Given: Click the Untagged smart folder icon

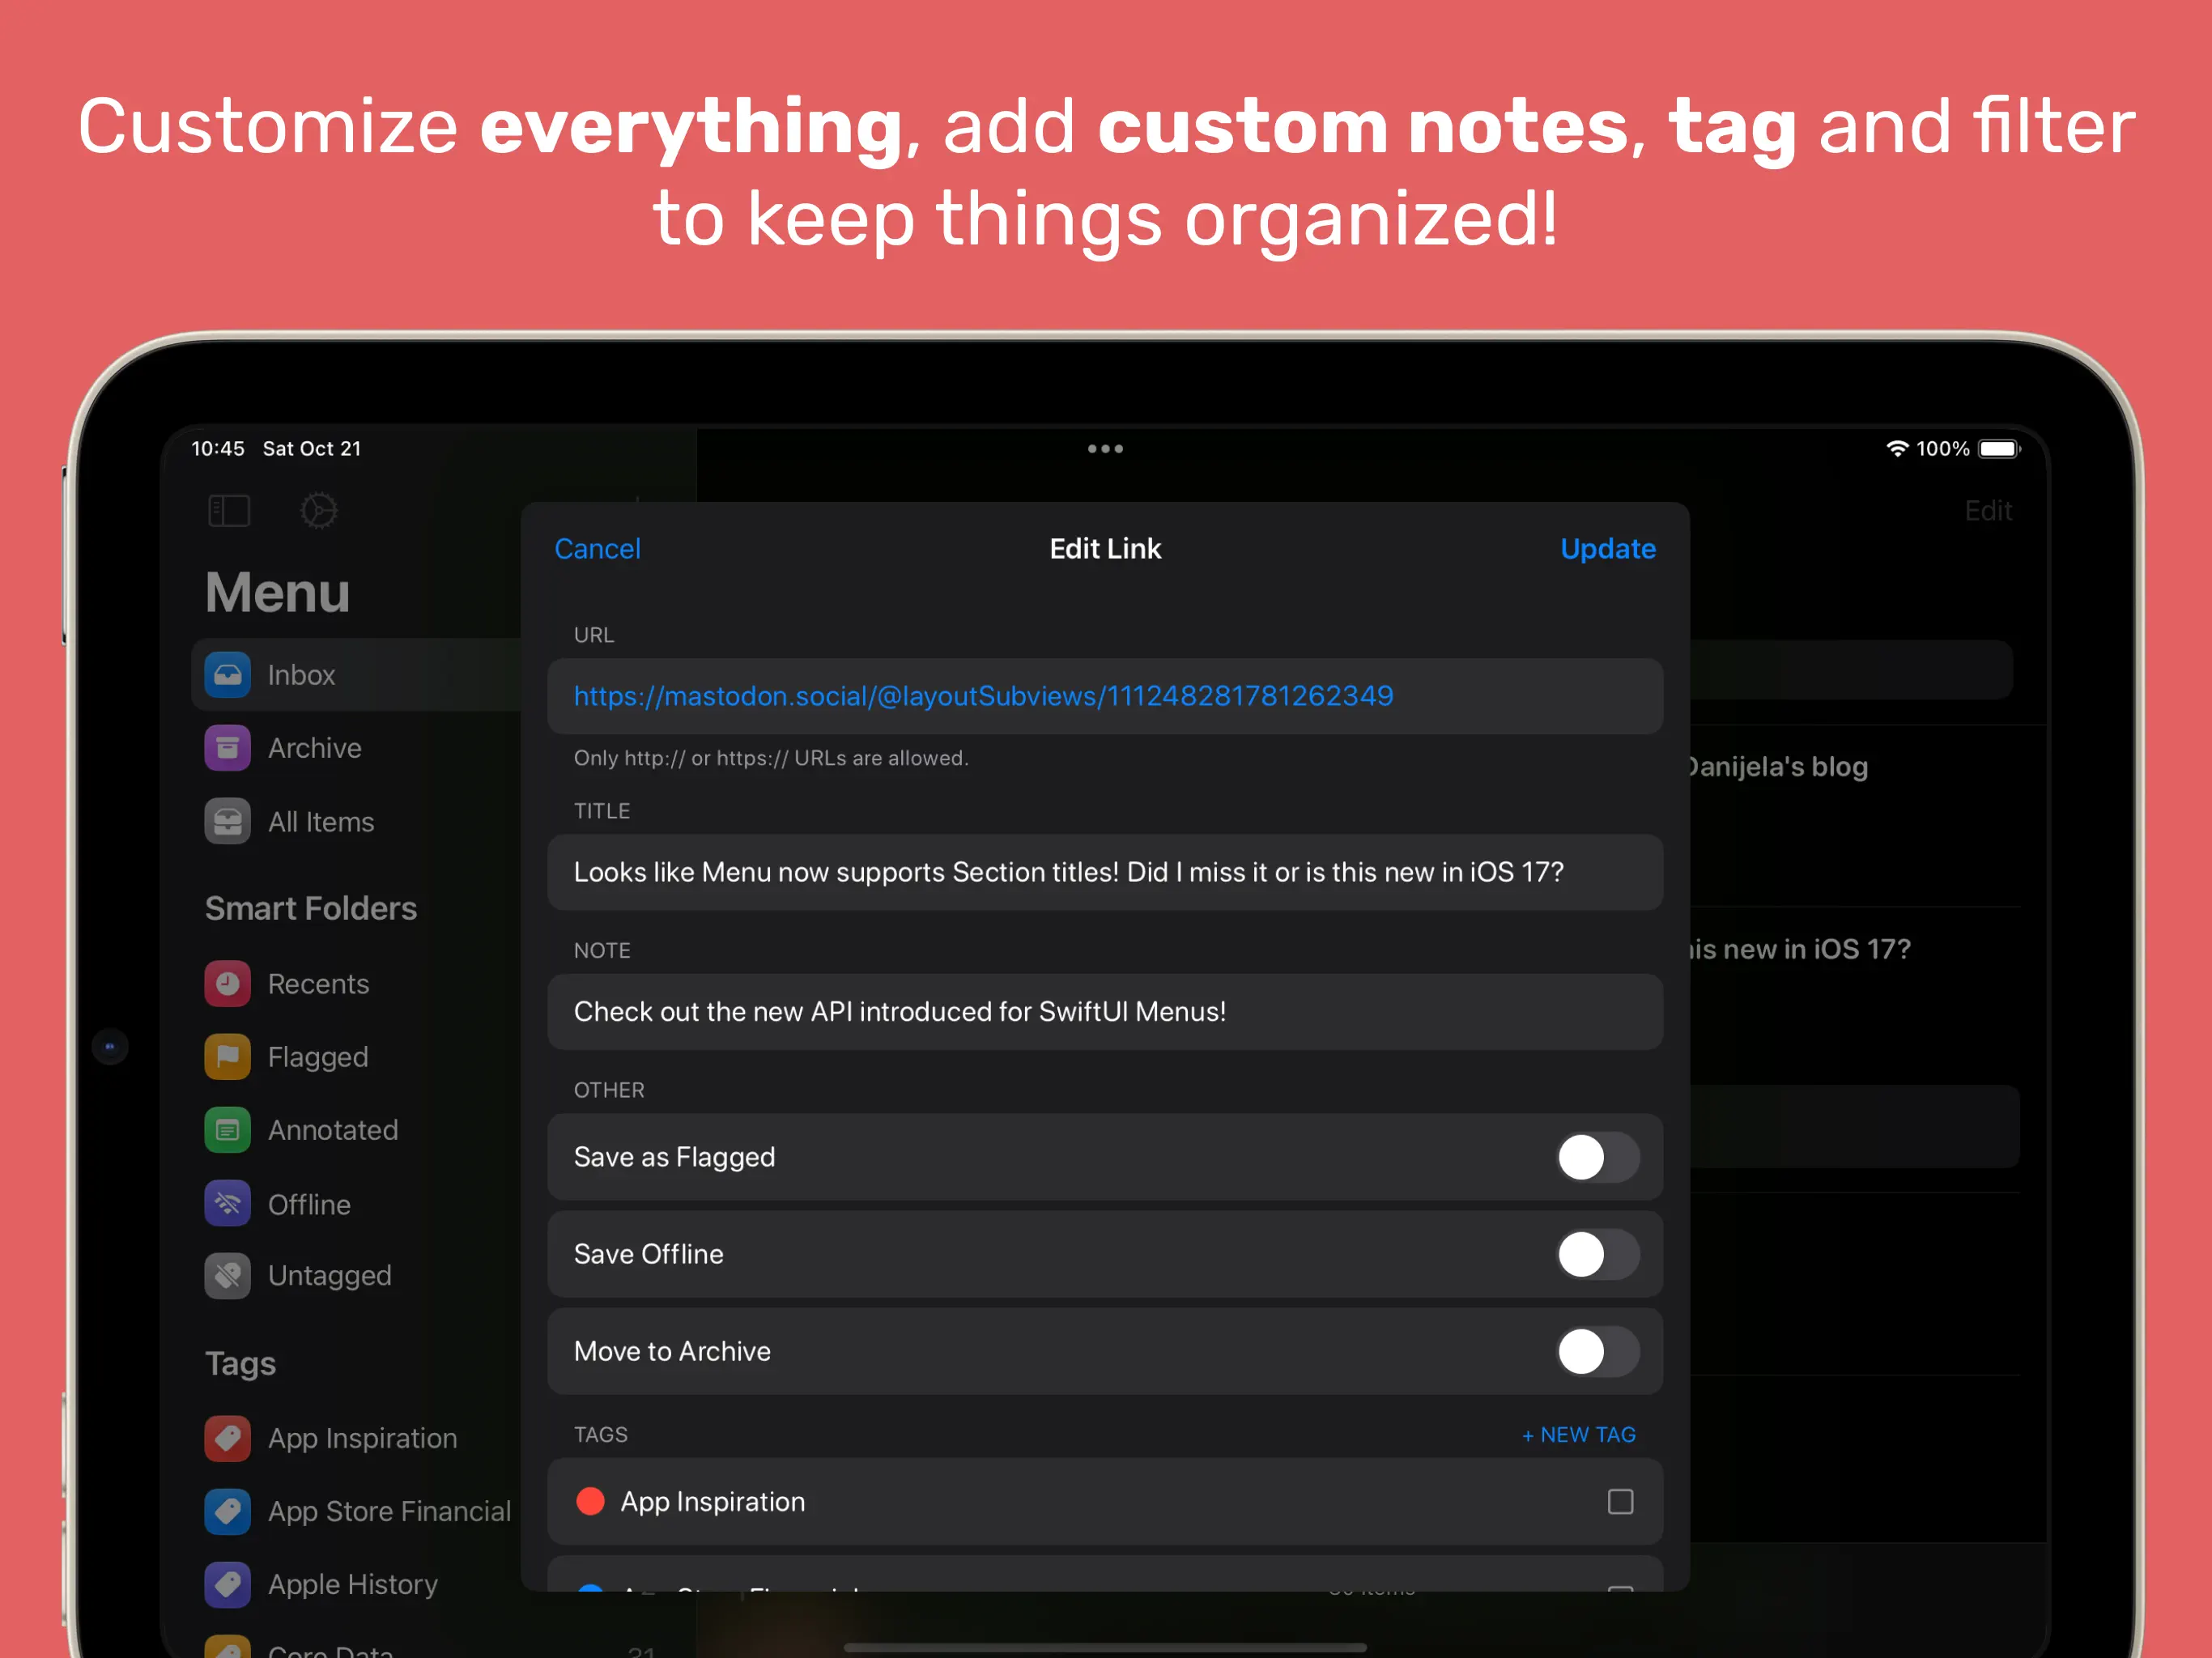Looking at the screenshot, I should pos(227,1276).
